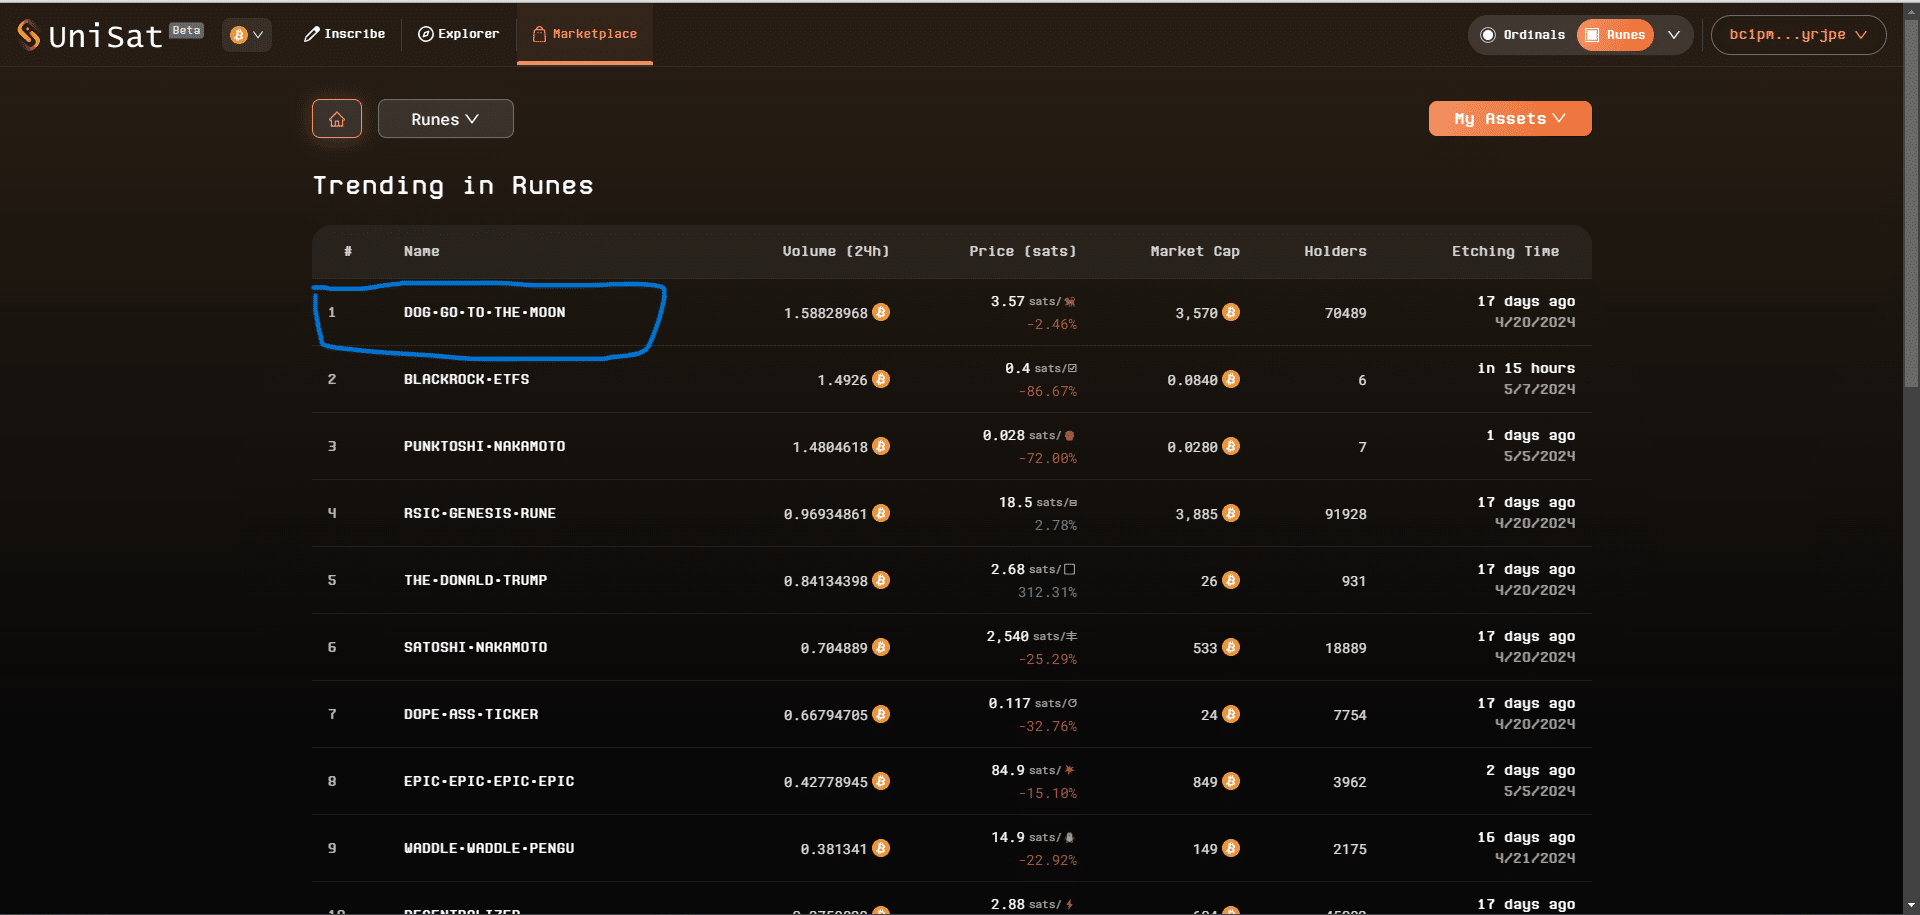Screen dimensions: 1920x915
Task: Select the Marketplace tab
Action: [x=585, y=34]
